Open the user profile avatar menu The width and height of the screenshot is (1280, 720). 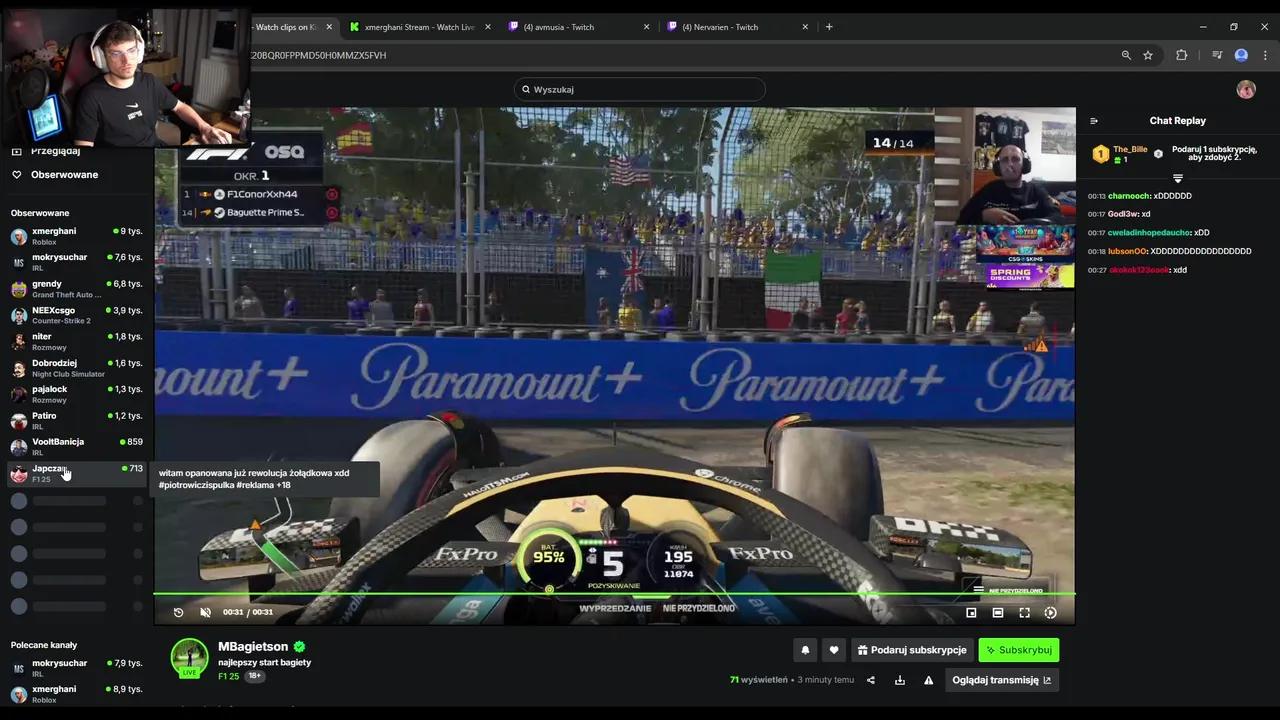pos(1246,90)
